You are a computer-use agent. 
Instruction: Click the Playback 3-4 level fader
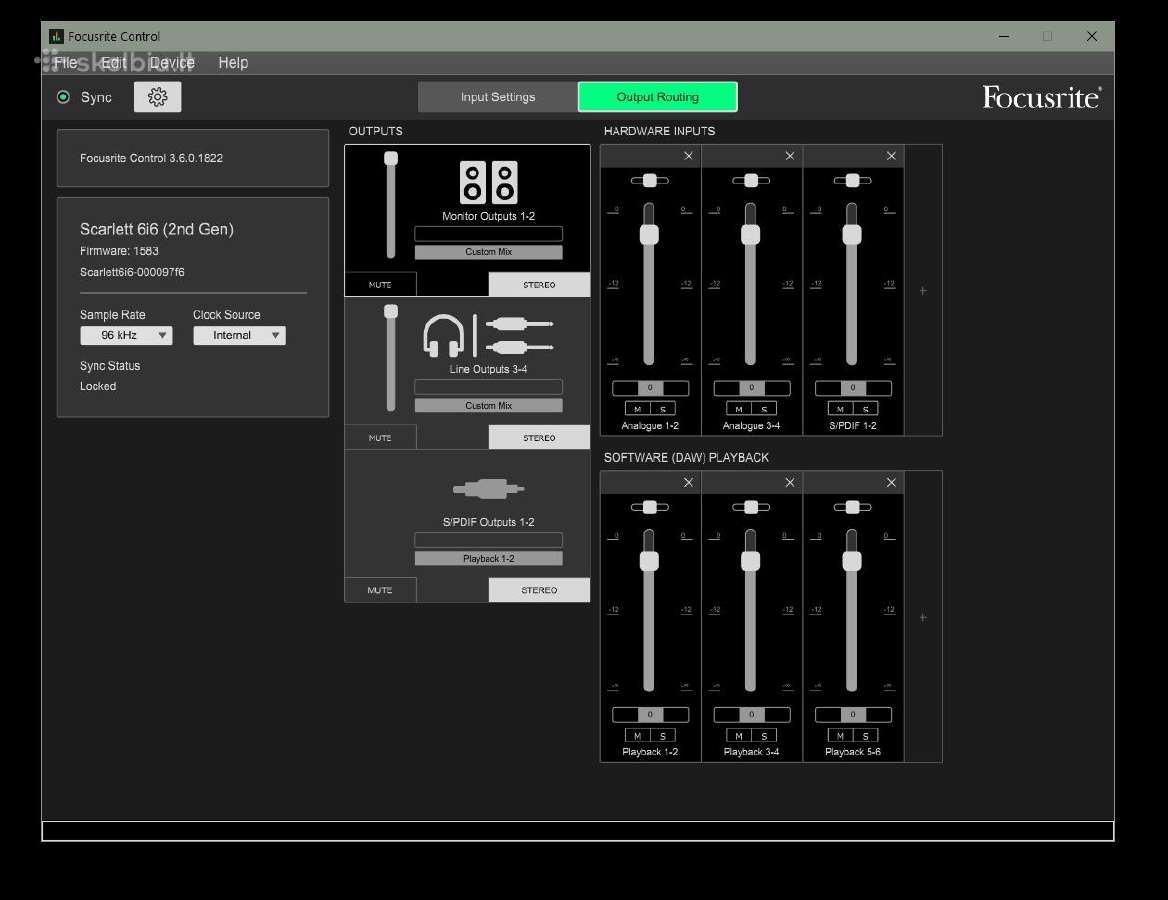(x=751, y=610)
